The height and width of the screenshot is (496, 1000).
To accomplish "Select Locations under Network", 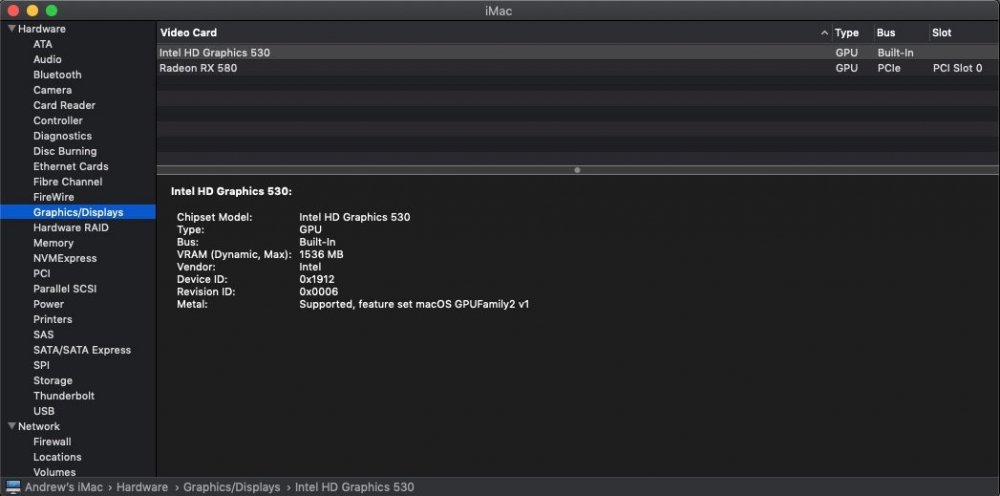I will coord(57,457).
